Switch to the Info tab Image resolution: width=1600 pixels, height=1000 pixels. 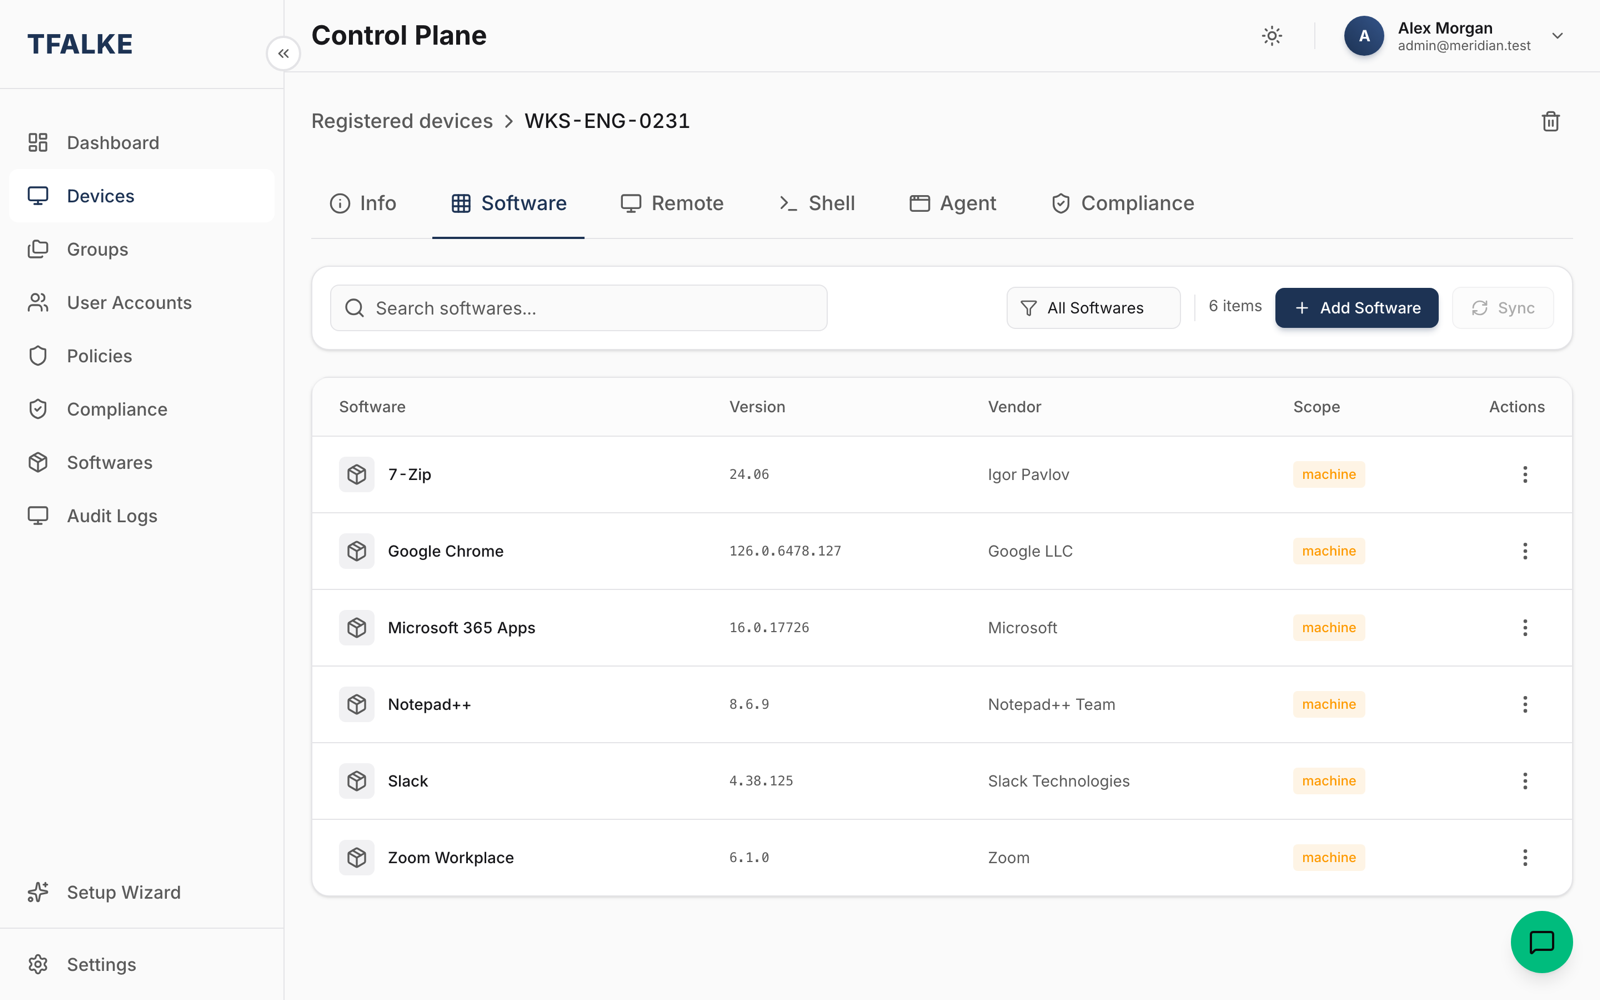click(363, 204)
